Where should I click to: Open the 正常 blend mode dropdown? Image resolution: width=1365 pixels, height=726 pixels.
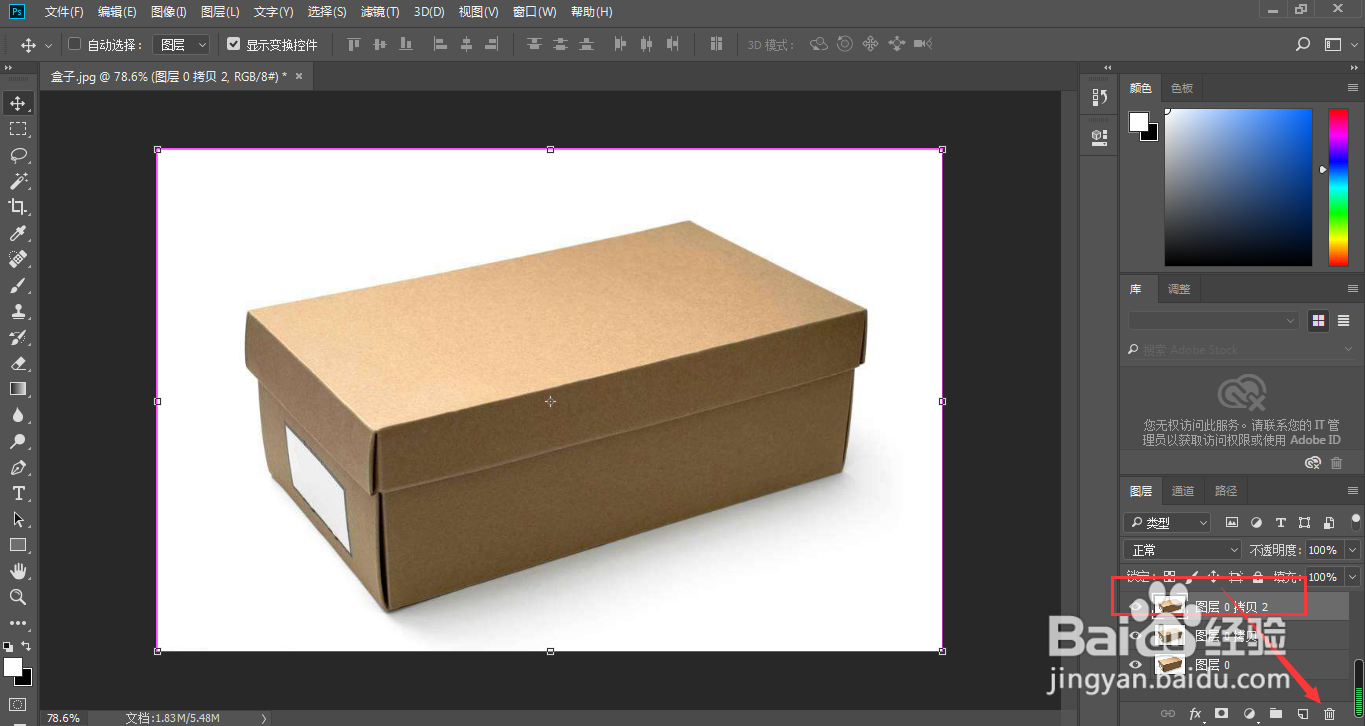pos(1182,550)
